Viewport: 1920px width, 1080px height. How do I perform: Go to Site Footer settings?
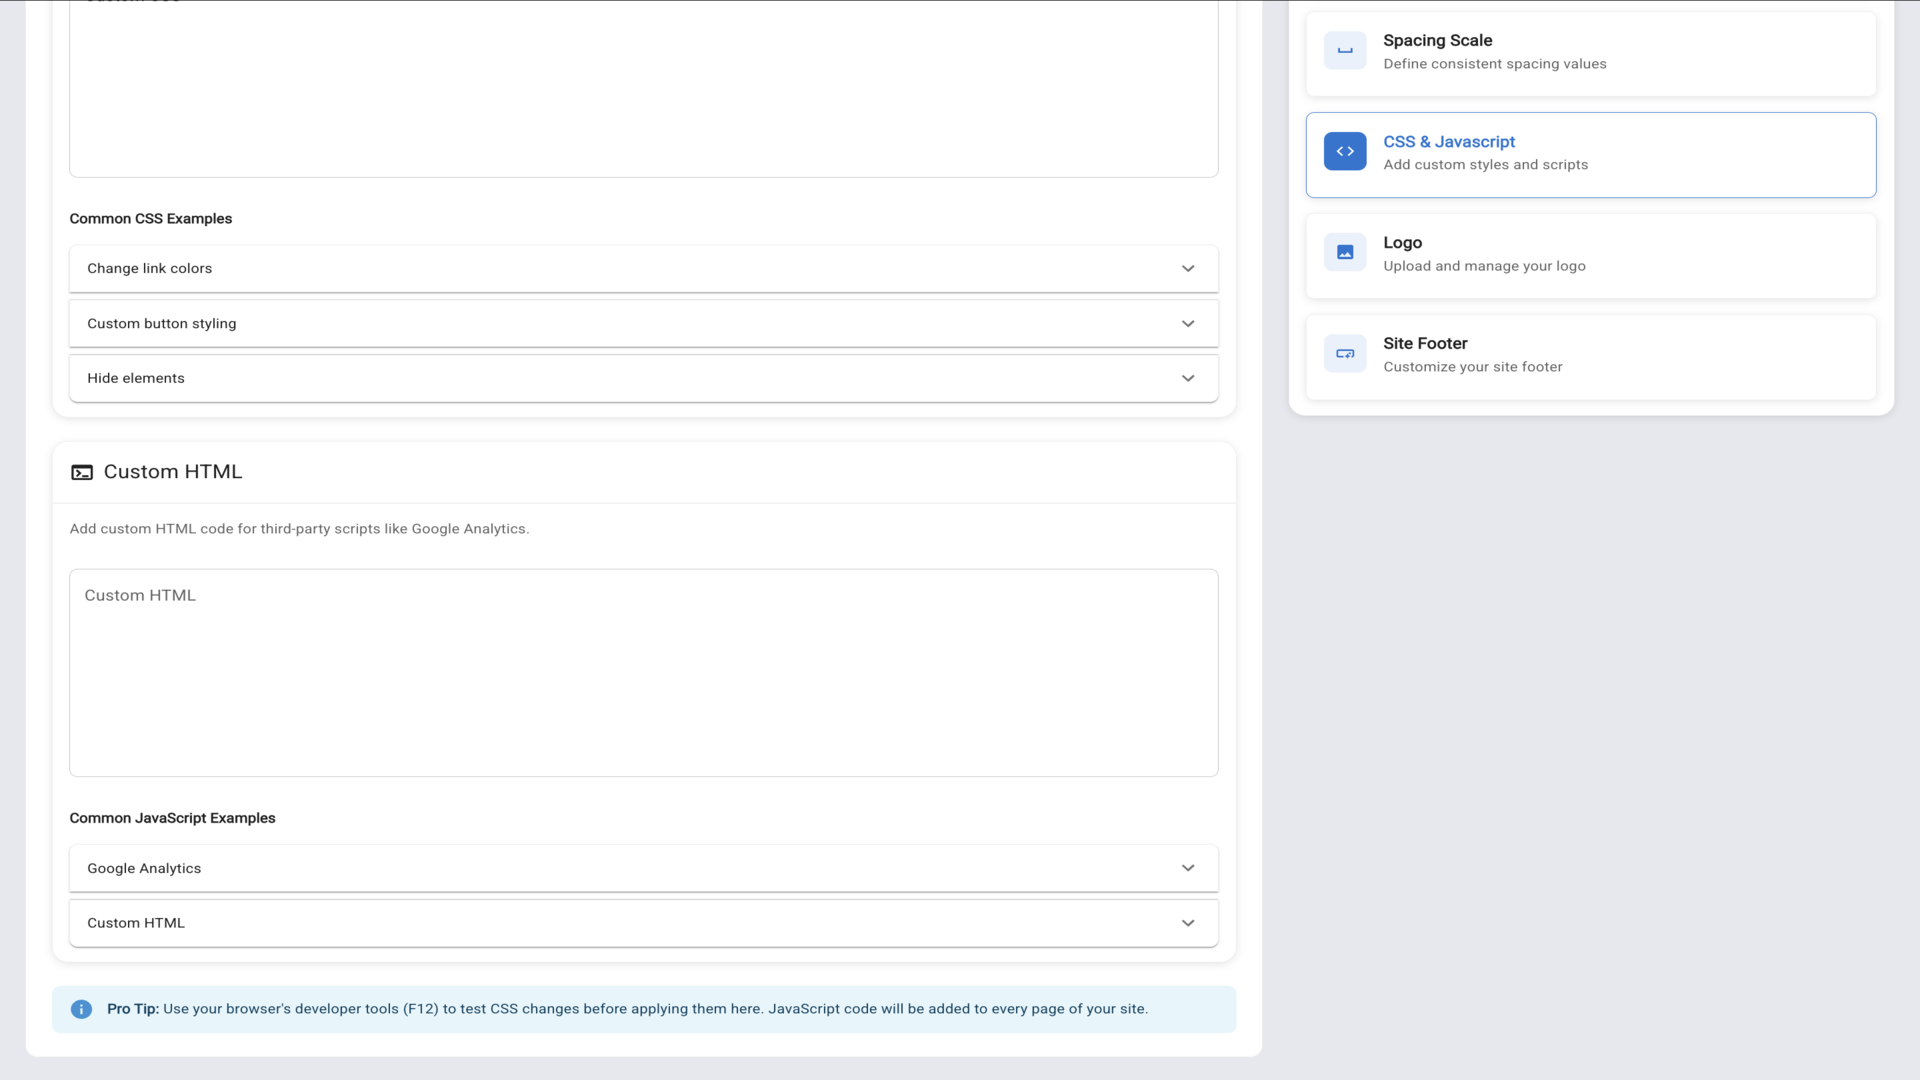click(x=1590, y=356)
